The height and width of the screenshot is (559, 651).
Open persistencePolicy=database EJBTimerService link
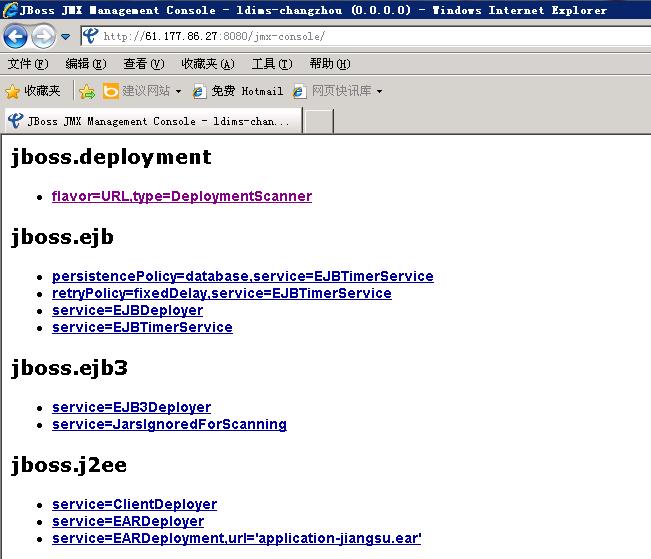(243, 276)
